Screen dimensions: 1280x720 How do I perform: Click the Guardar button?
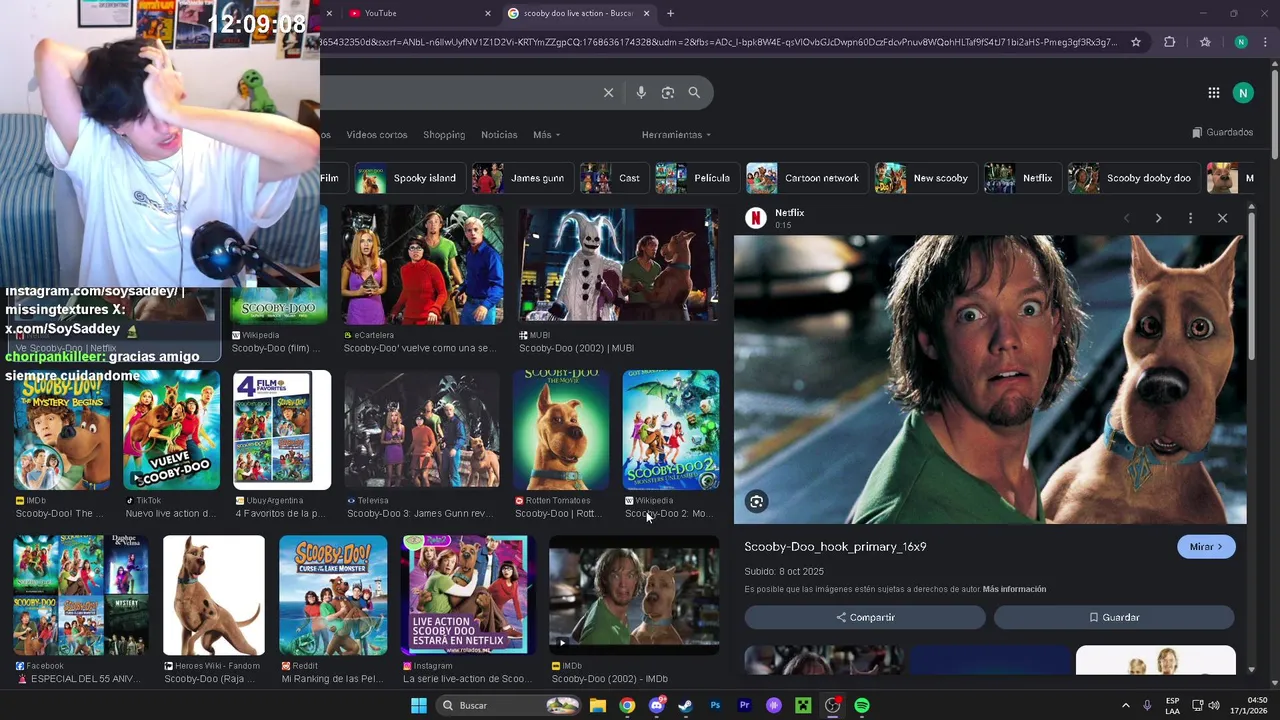(1114, 618)
